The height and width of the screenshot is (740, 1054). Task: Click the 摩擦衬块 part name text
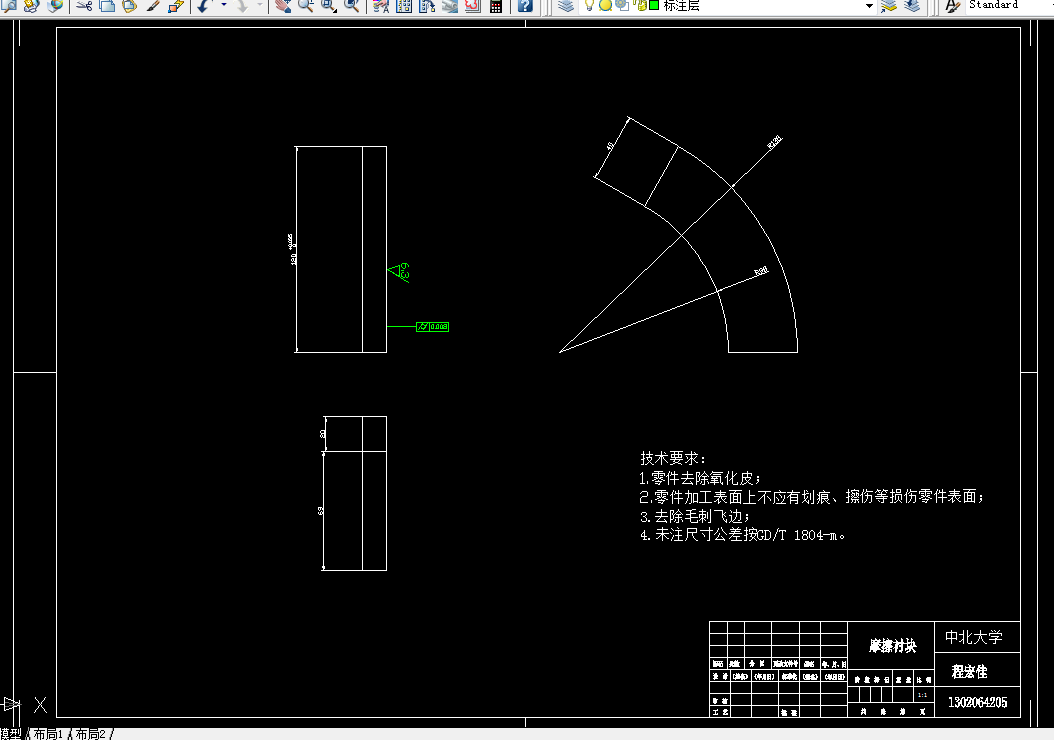pyautogui.click(x=892, y=646)
